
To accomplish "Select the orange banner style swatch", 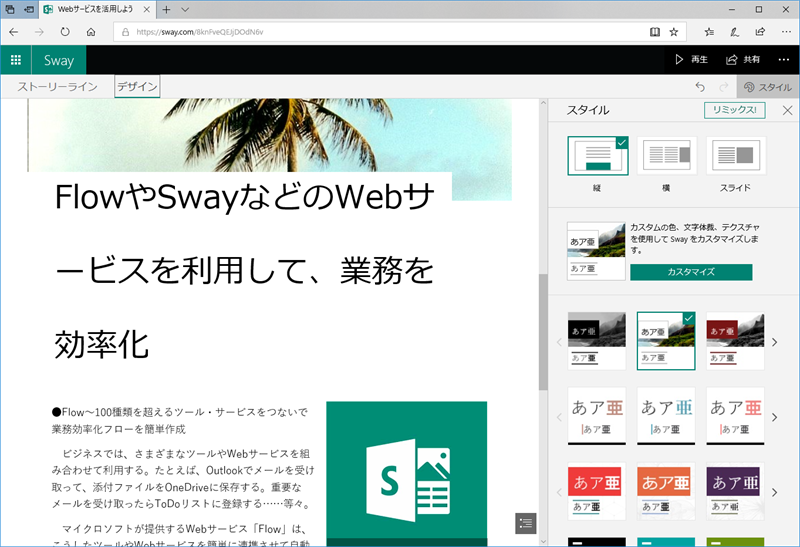I will (x=666, y=491).
